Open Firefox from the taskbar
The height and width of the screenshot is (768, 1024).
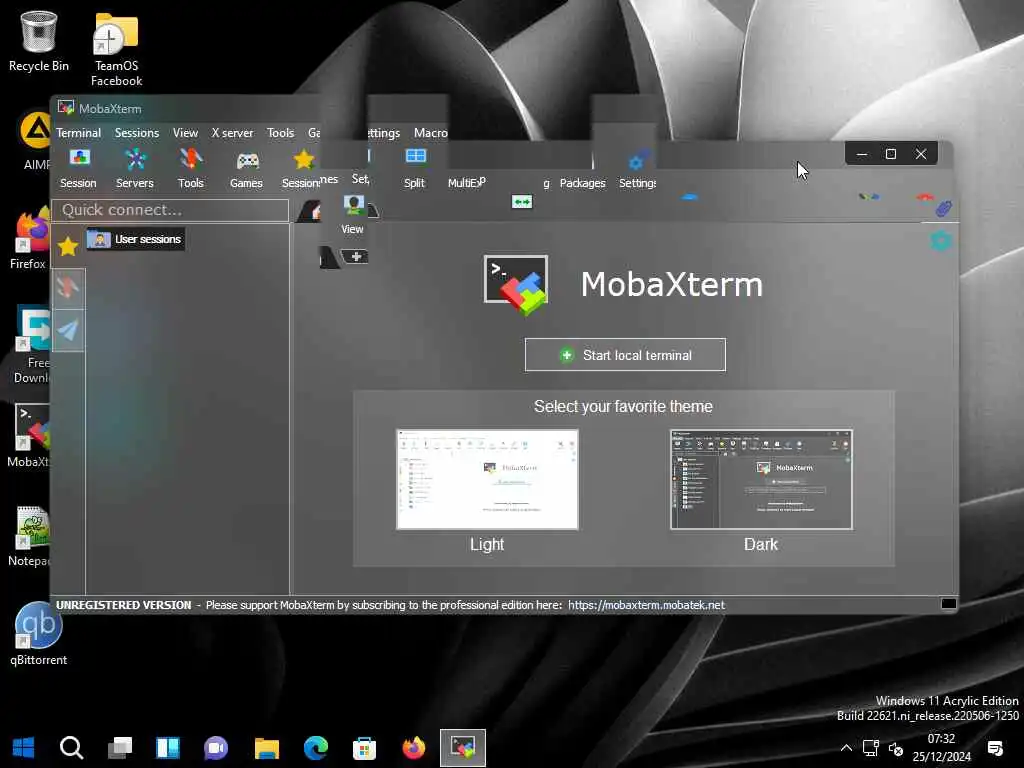pyautogui.click(x=413, y=748)
